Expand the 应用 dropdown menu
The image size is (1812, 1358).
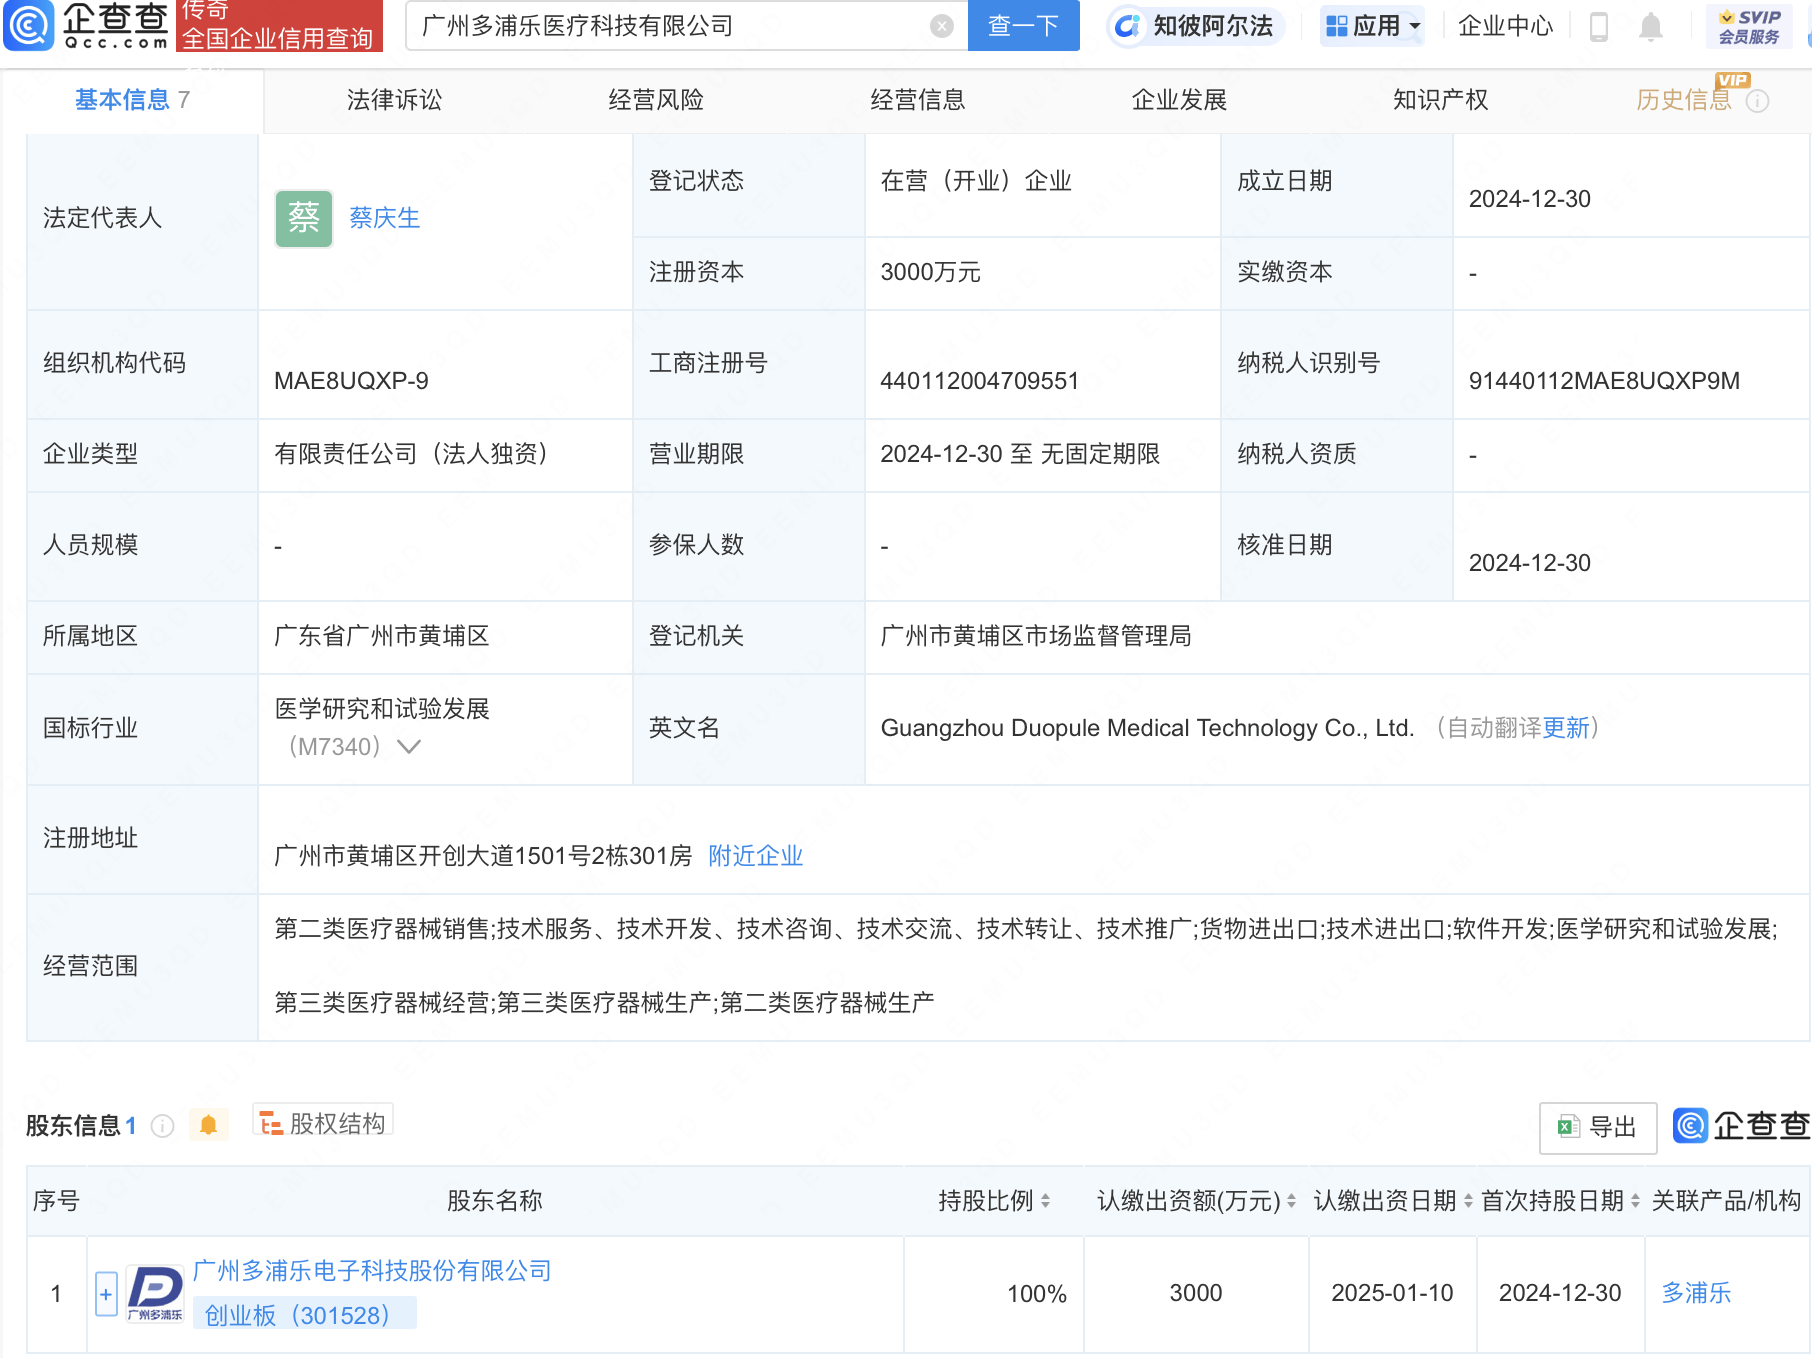pos(1372,26)
